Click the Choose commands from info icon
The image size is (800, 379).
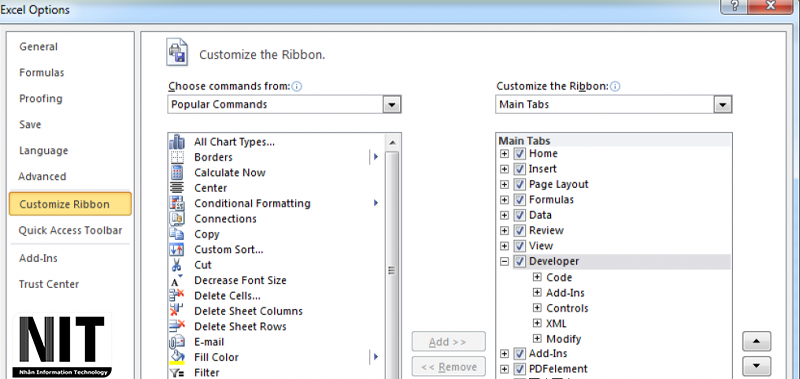pos(296,86)
